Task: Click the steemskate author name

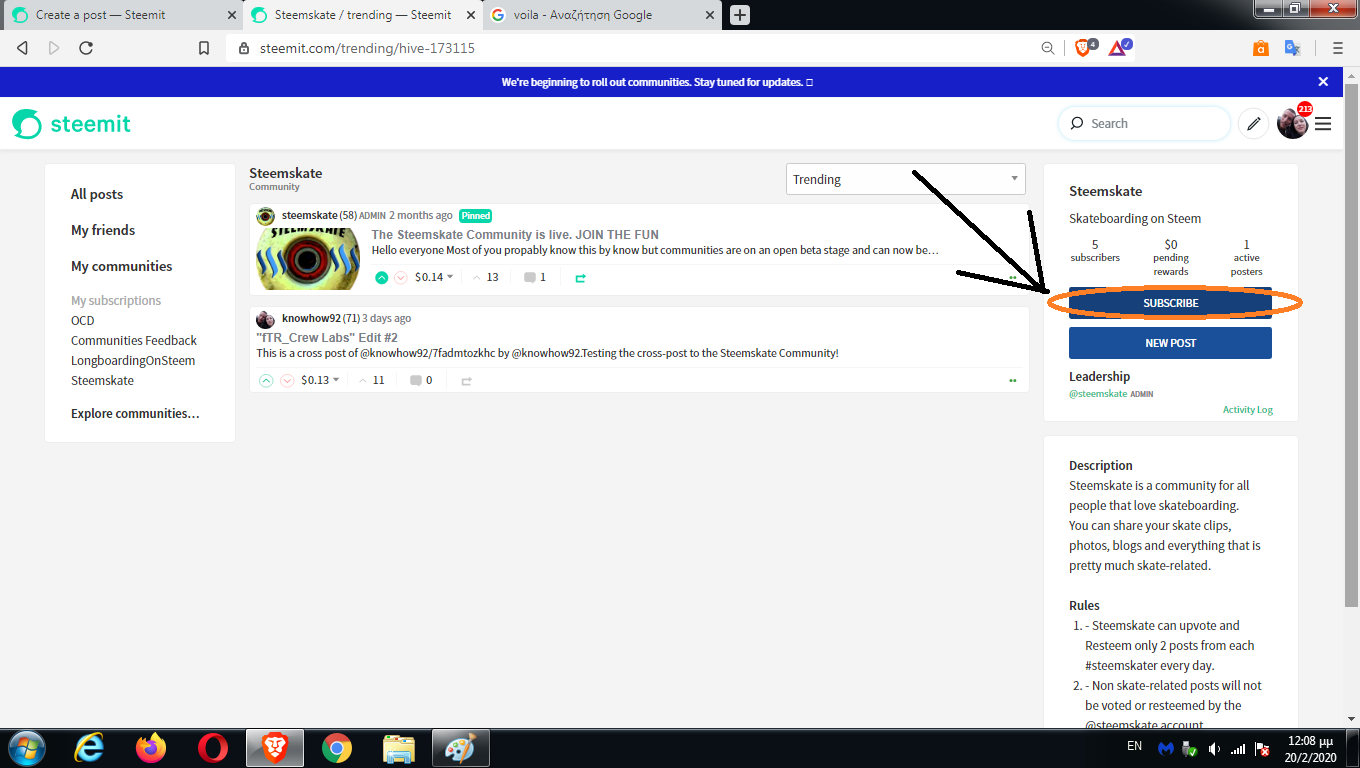Action: [x=310, y=215]
